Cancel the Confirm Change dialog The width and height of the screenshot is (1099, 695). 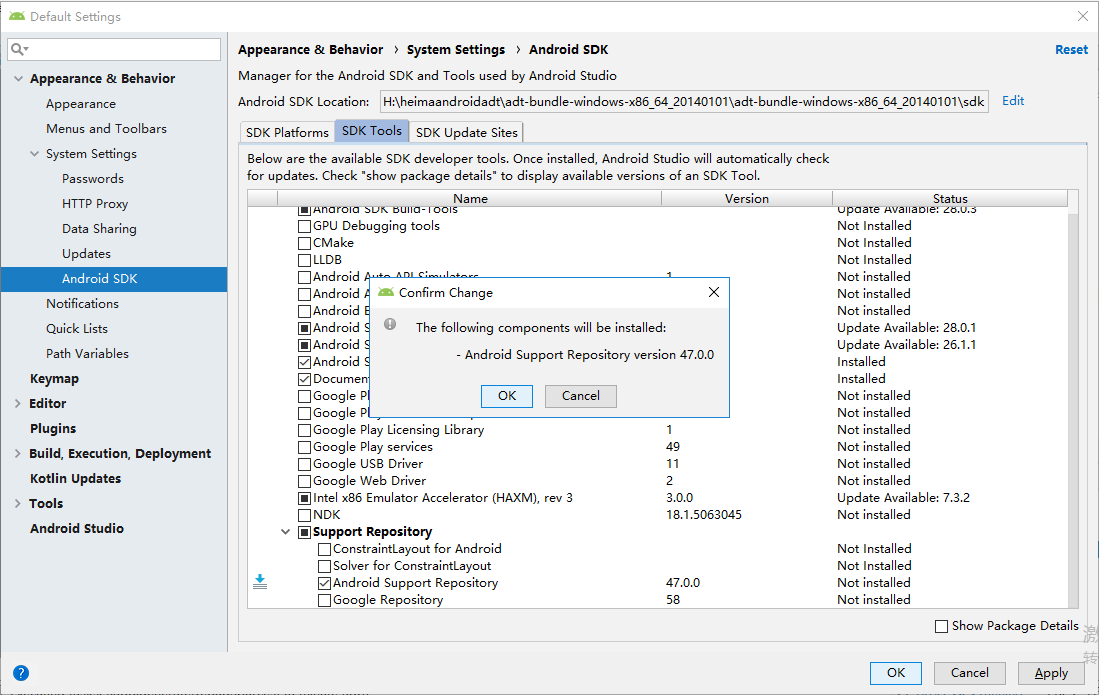point(580,396)
